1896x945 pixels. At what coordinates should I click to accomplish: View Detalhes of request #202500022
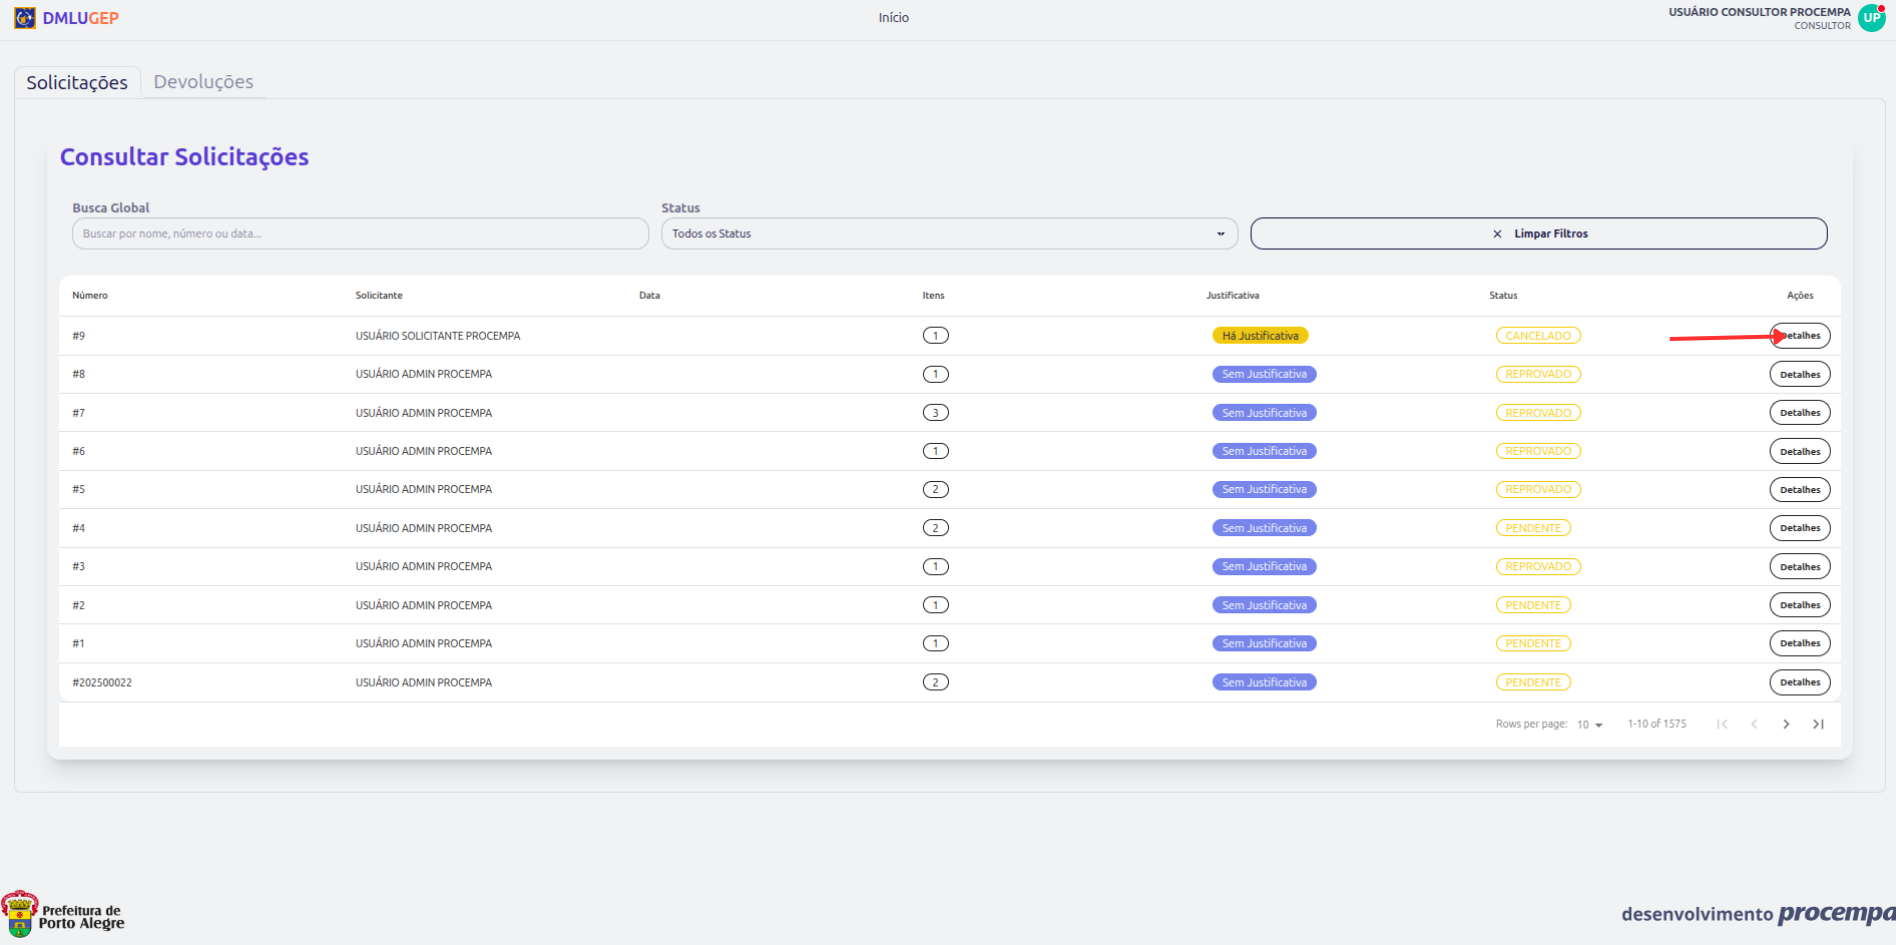tap(1799, 683)
